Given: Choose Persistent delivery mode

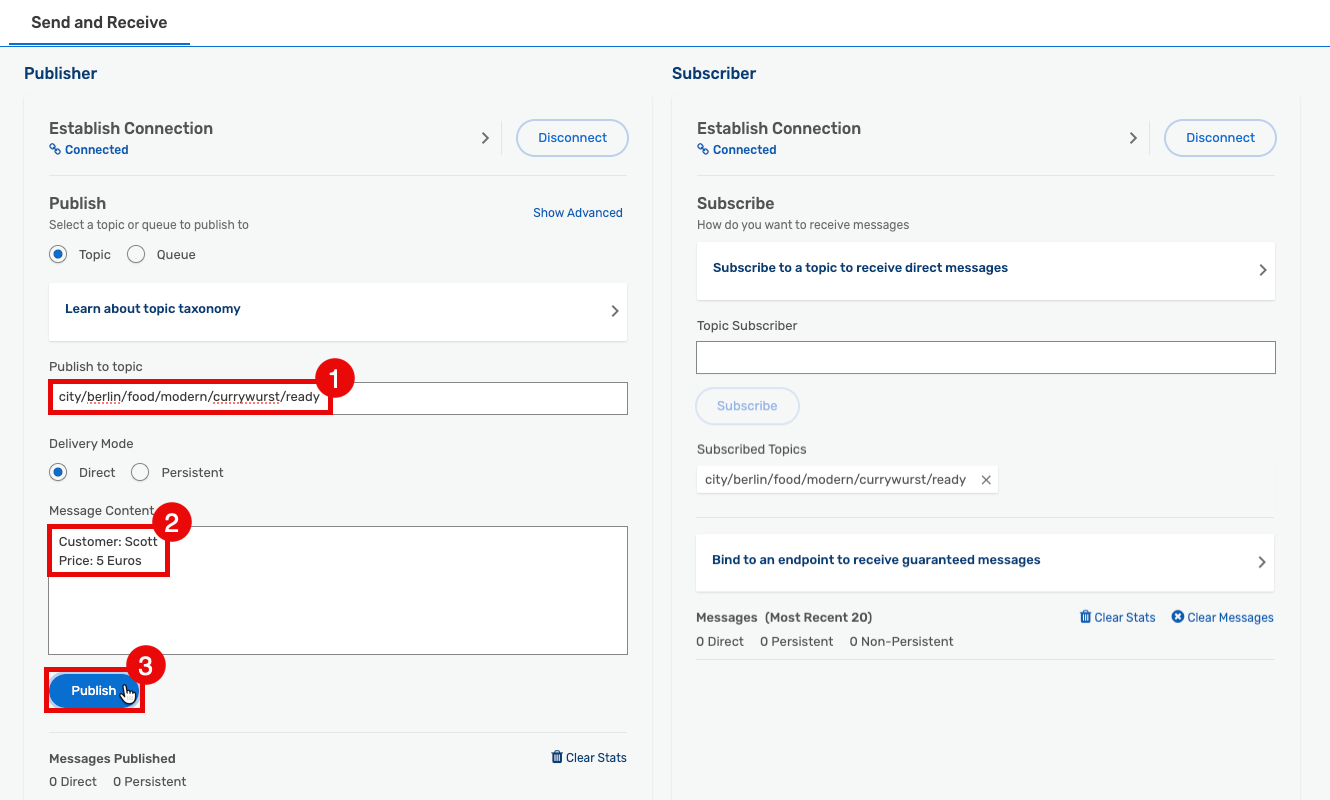Looking at the screenshot, I should [140, 472].
